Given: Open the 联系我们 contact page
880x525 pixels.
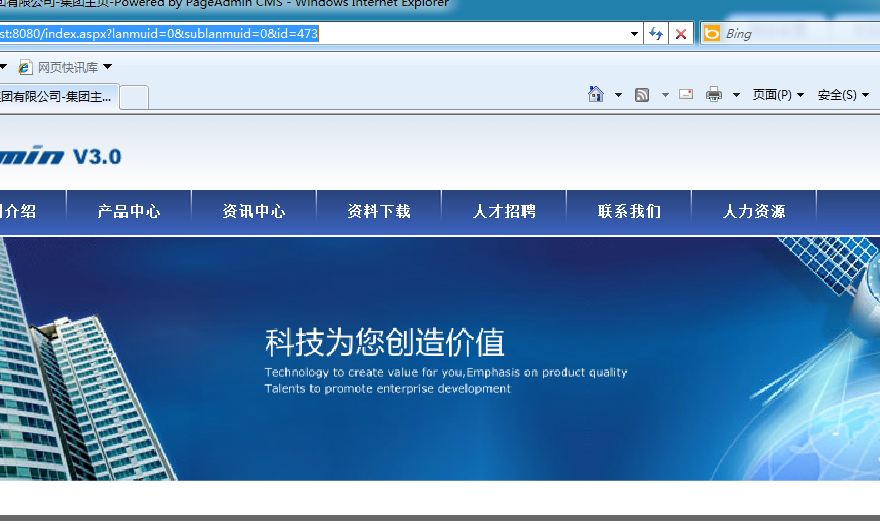Looking at the screenshot, I should 629,211.
